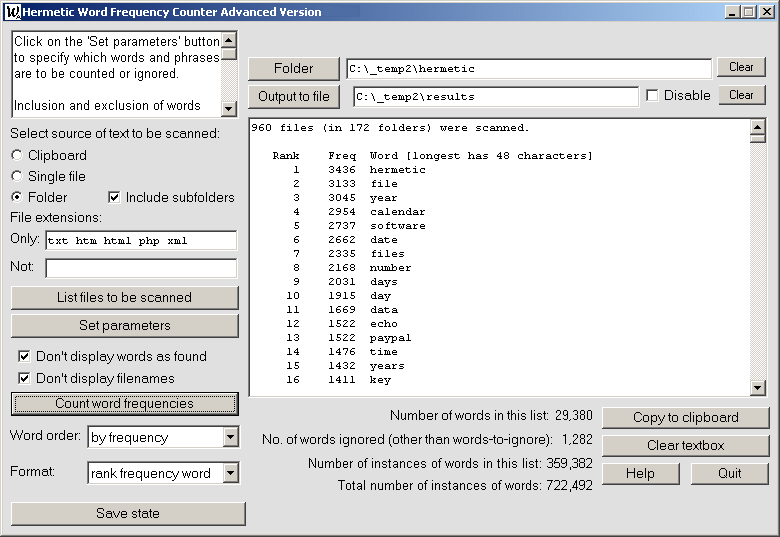Click the Clear textbox button
The image size is (780, 537).
pyautogui.click(x=685, y=445)
